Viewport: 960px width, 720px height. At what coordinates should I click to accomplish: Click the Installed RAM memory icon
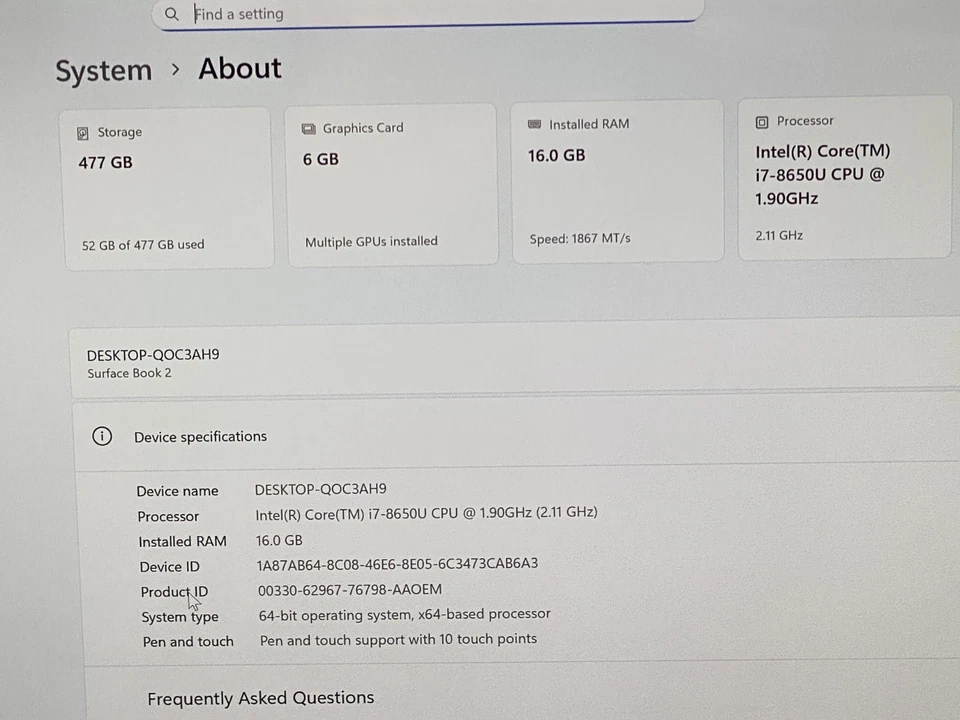point(535,124)
